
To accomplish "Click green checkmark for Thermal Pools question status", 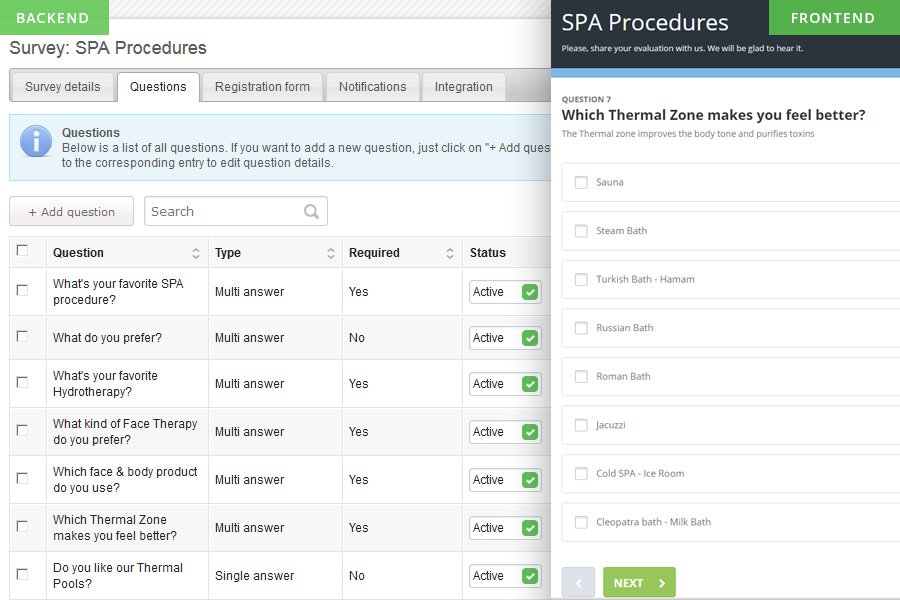I will (530, 576).
